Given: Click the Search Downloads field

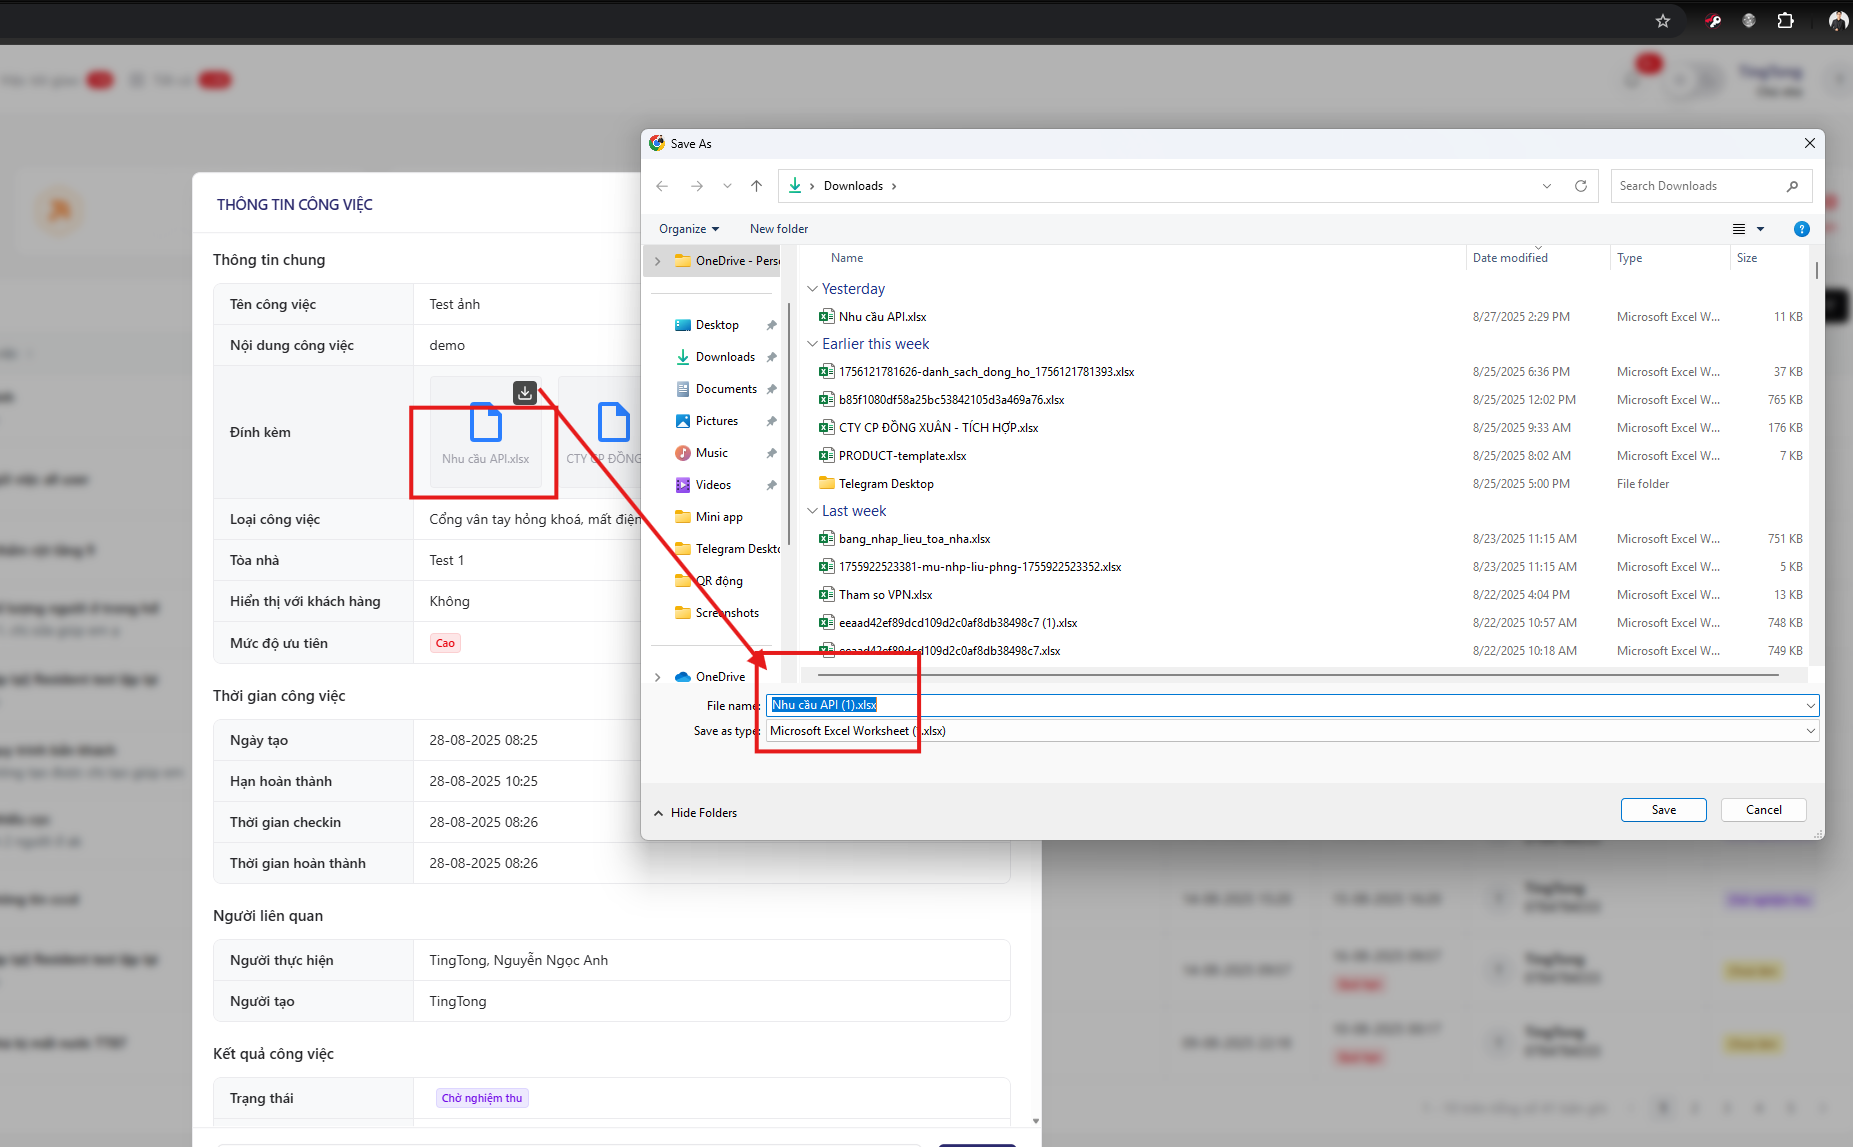Looking at the screenshot, I should [x=1700, y=186].
